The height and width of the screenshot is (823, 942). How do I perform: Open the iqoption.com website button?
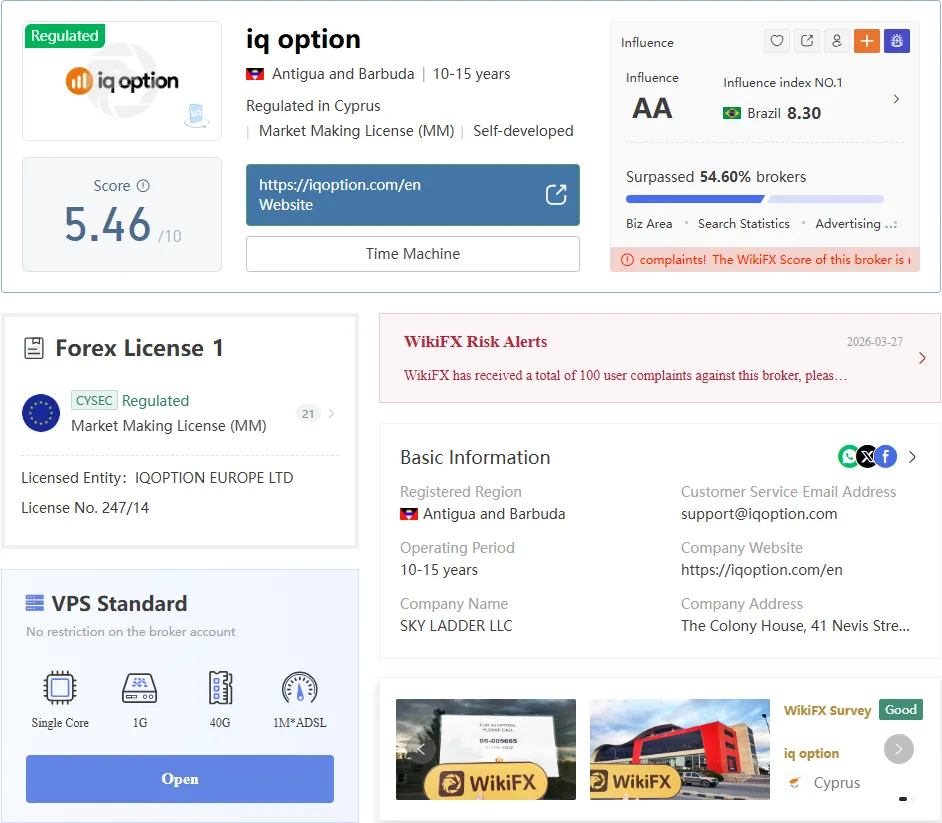coord(413,195)
